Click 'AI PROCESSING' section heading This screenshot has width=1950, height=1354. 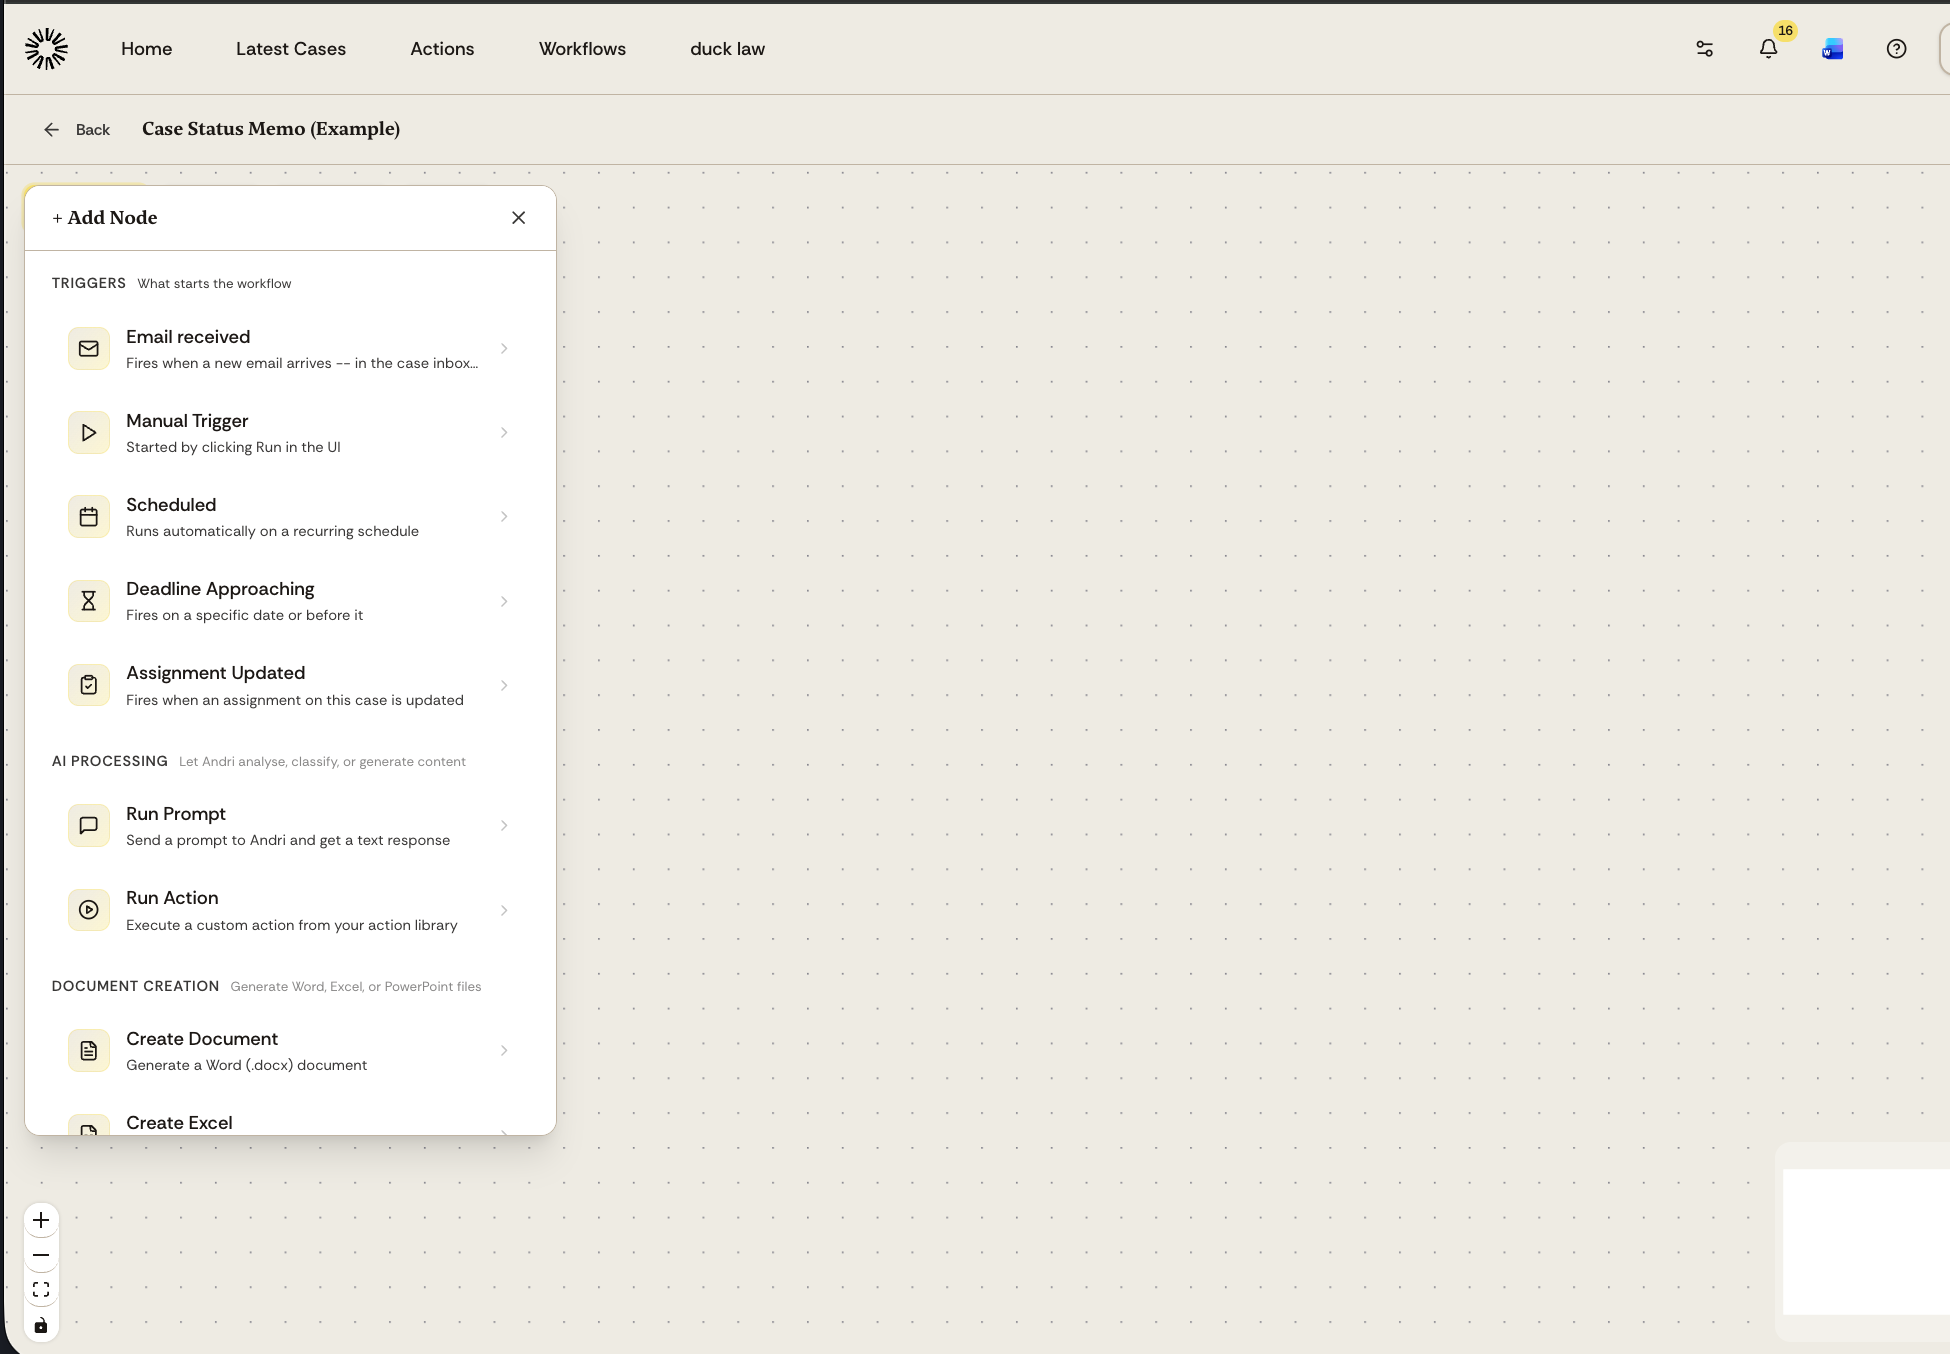pyautogui.click(x=110, y=761)
